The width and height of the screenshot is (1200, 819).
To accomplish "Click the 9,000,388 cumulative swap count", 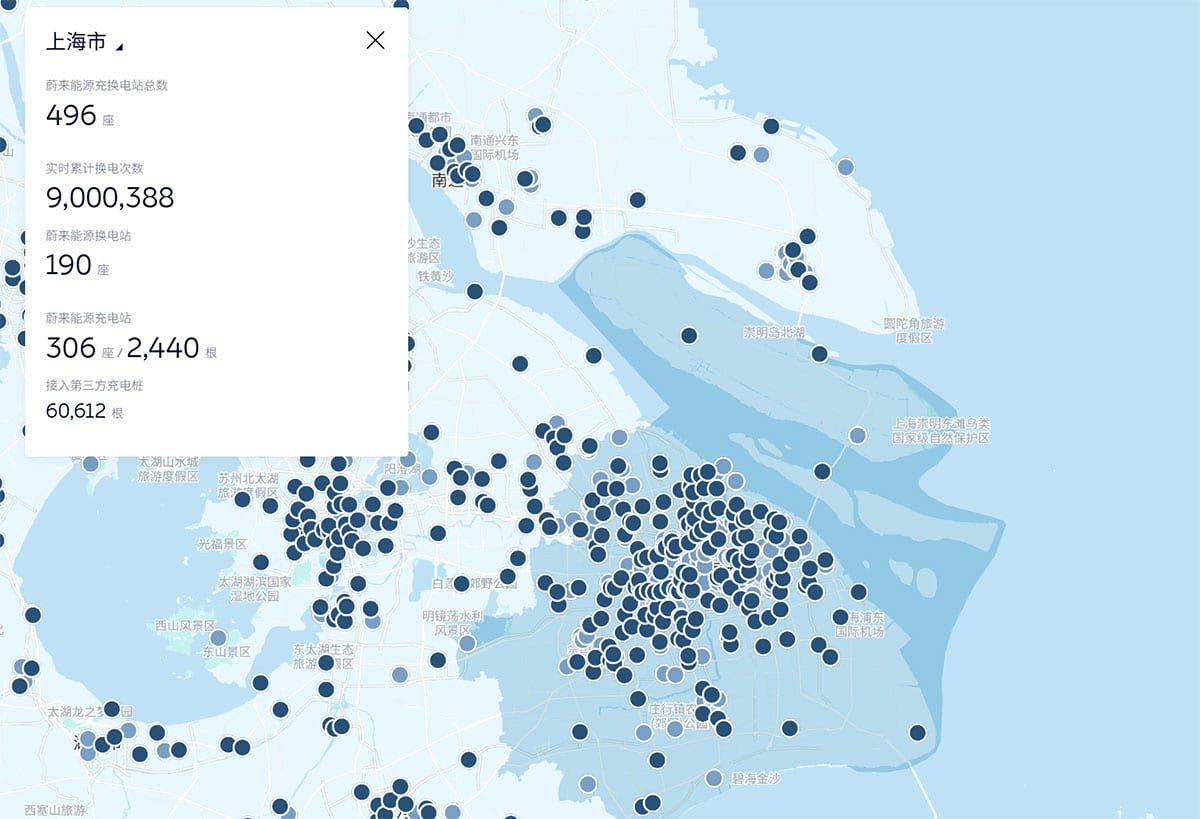I will [x=110, y=198].
